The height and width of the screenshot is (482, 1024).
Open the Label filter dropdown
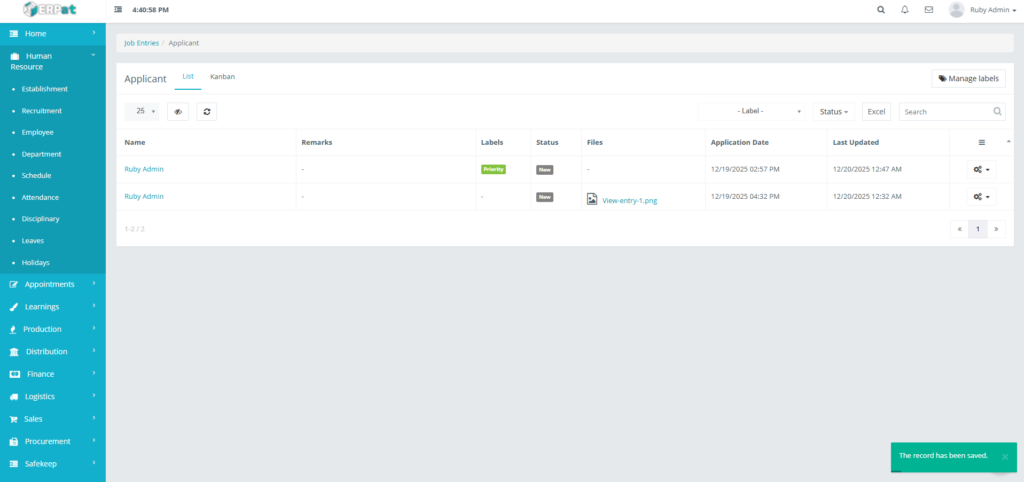click(x=751, y=112)
